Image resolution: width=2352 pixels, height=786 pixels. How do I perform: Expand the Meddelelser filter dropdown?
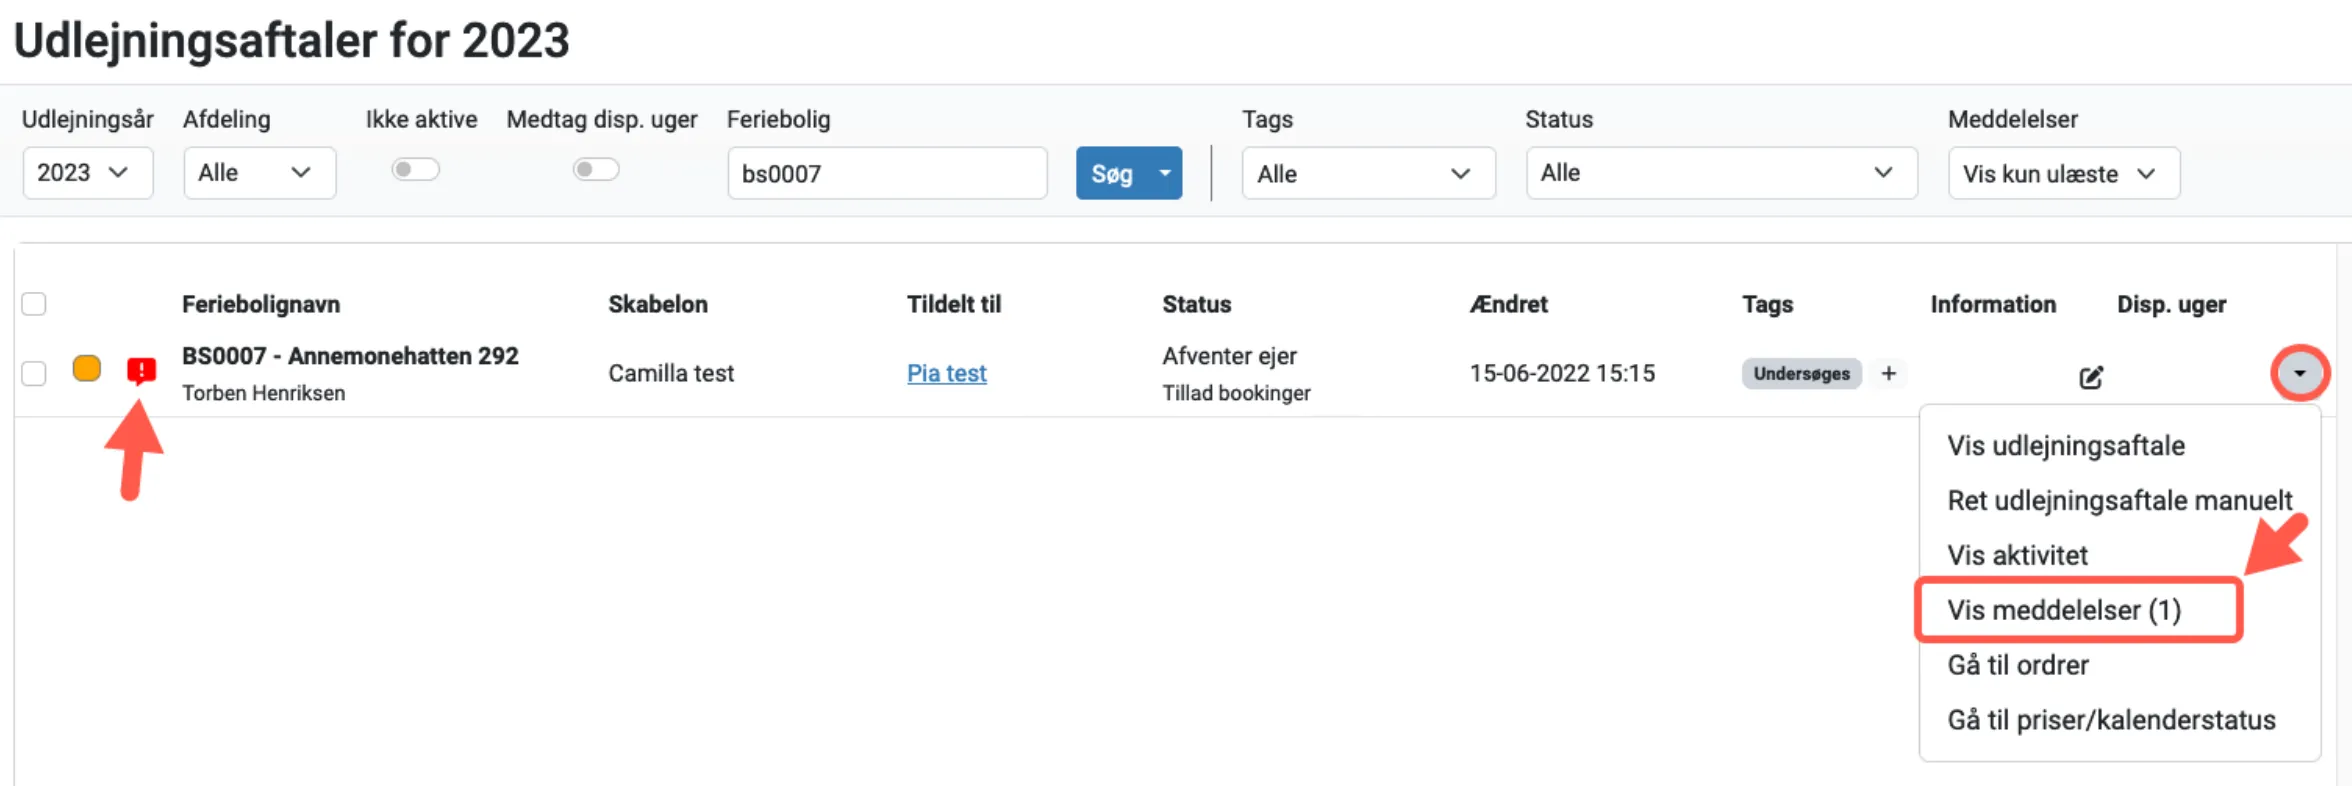(x=2062, y=174)
